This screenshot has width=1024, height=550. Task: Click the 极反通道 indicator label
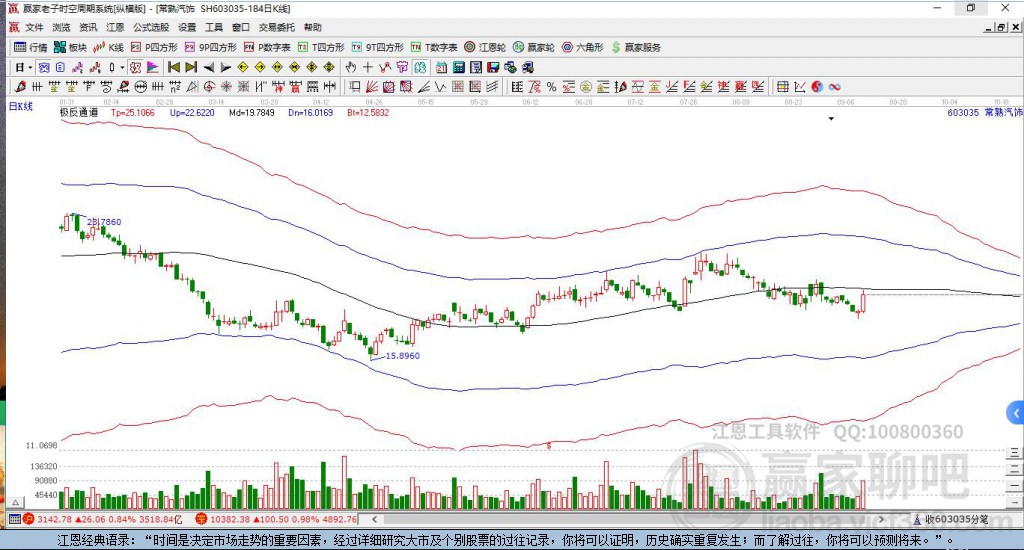(x=79, y=112)
